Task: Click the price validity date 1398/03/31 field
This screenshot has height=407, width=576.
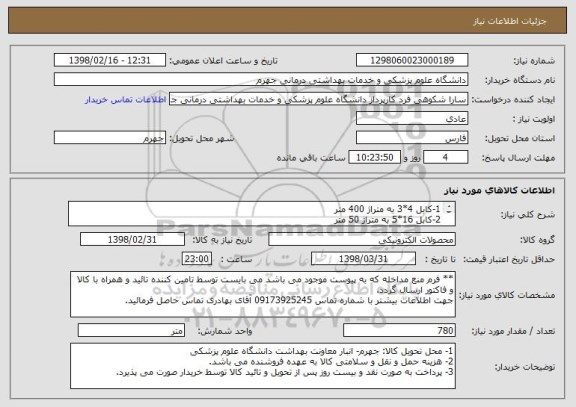Action: coord(363,259)
